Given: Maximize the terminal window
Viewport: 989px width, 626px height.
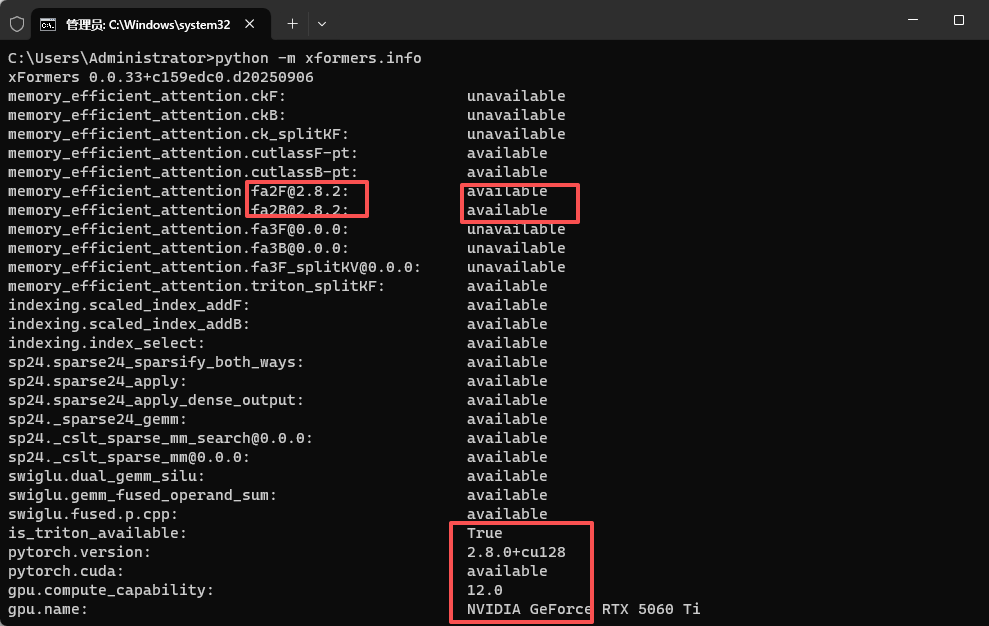Looking at the screenshot, I should click(959, 20).
